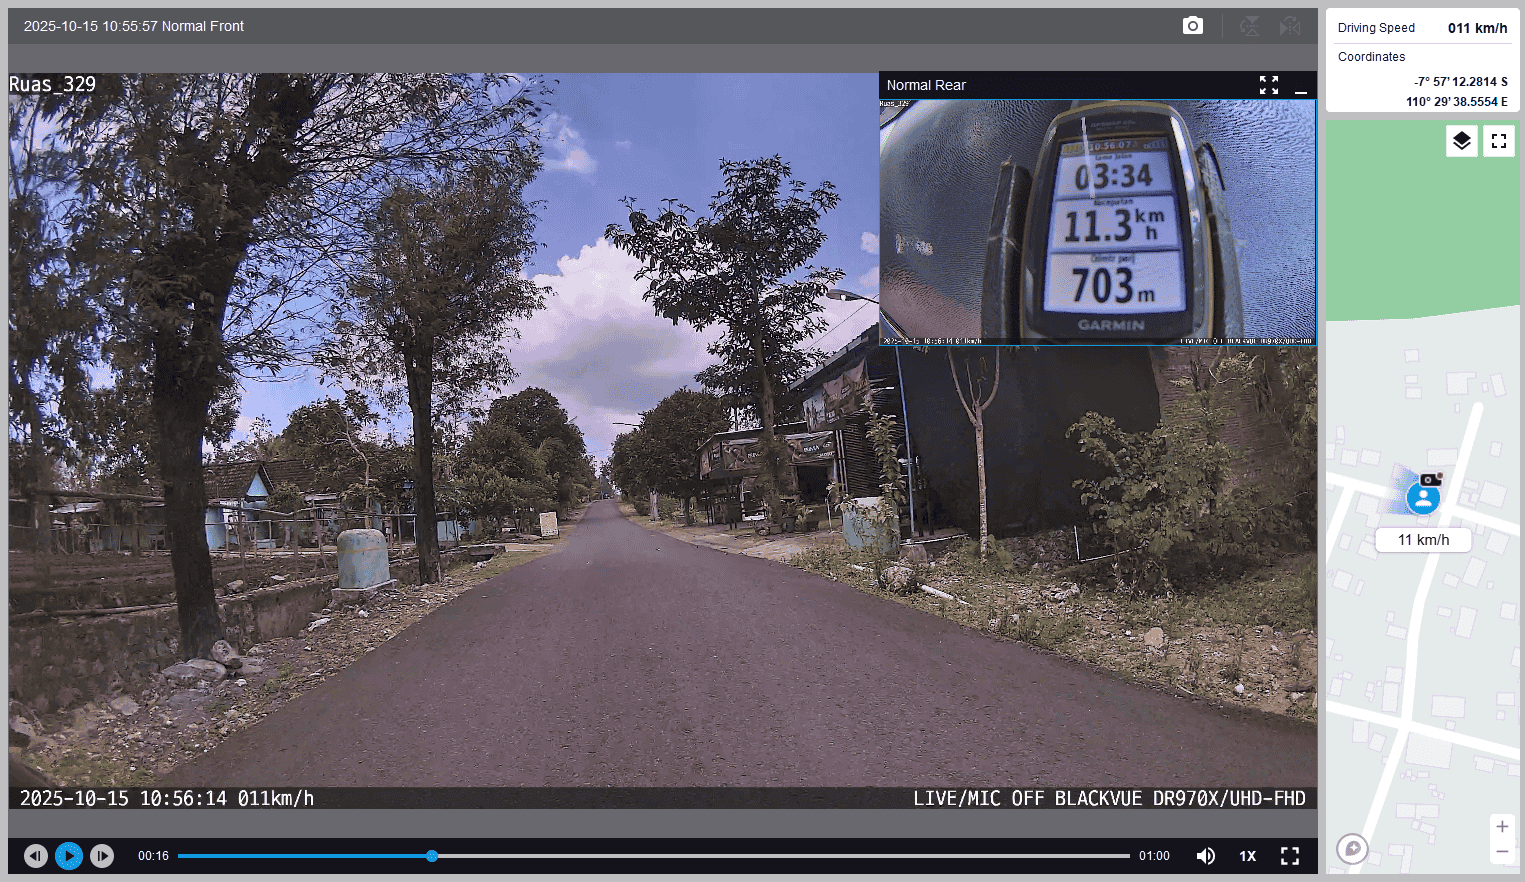Open the map layers selector
1525x882 pixels.
(1461, 141)
